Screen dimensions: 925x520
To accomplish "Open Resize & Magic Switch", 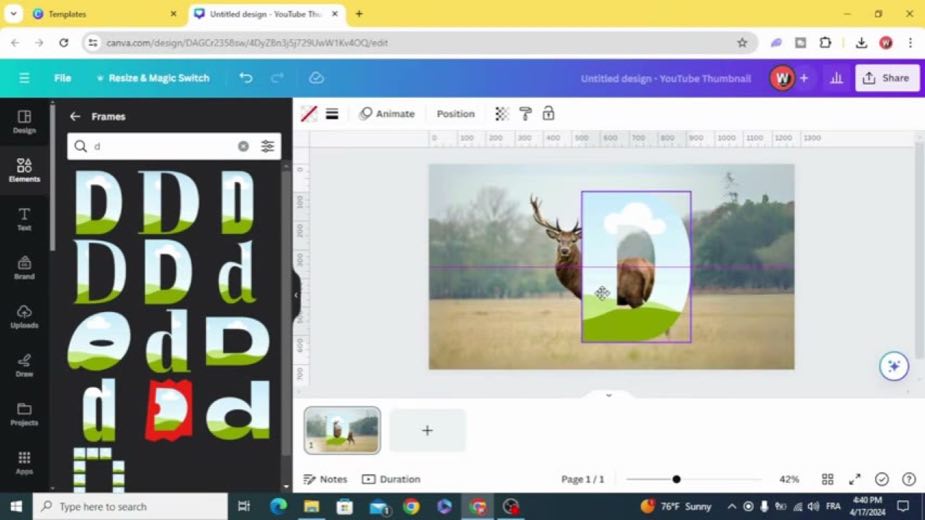I will 153,78.
